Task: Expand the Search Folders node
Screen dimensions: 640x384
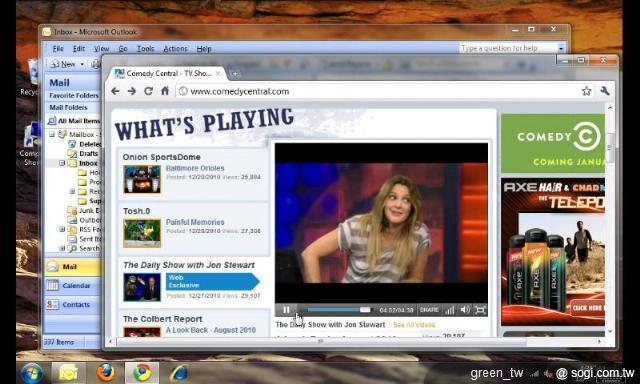Action: point(62,248)
